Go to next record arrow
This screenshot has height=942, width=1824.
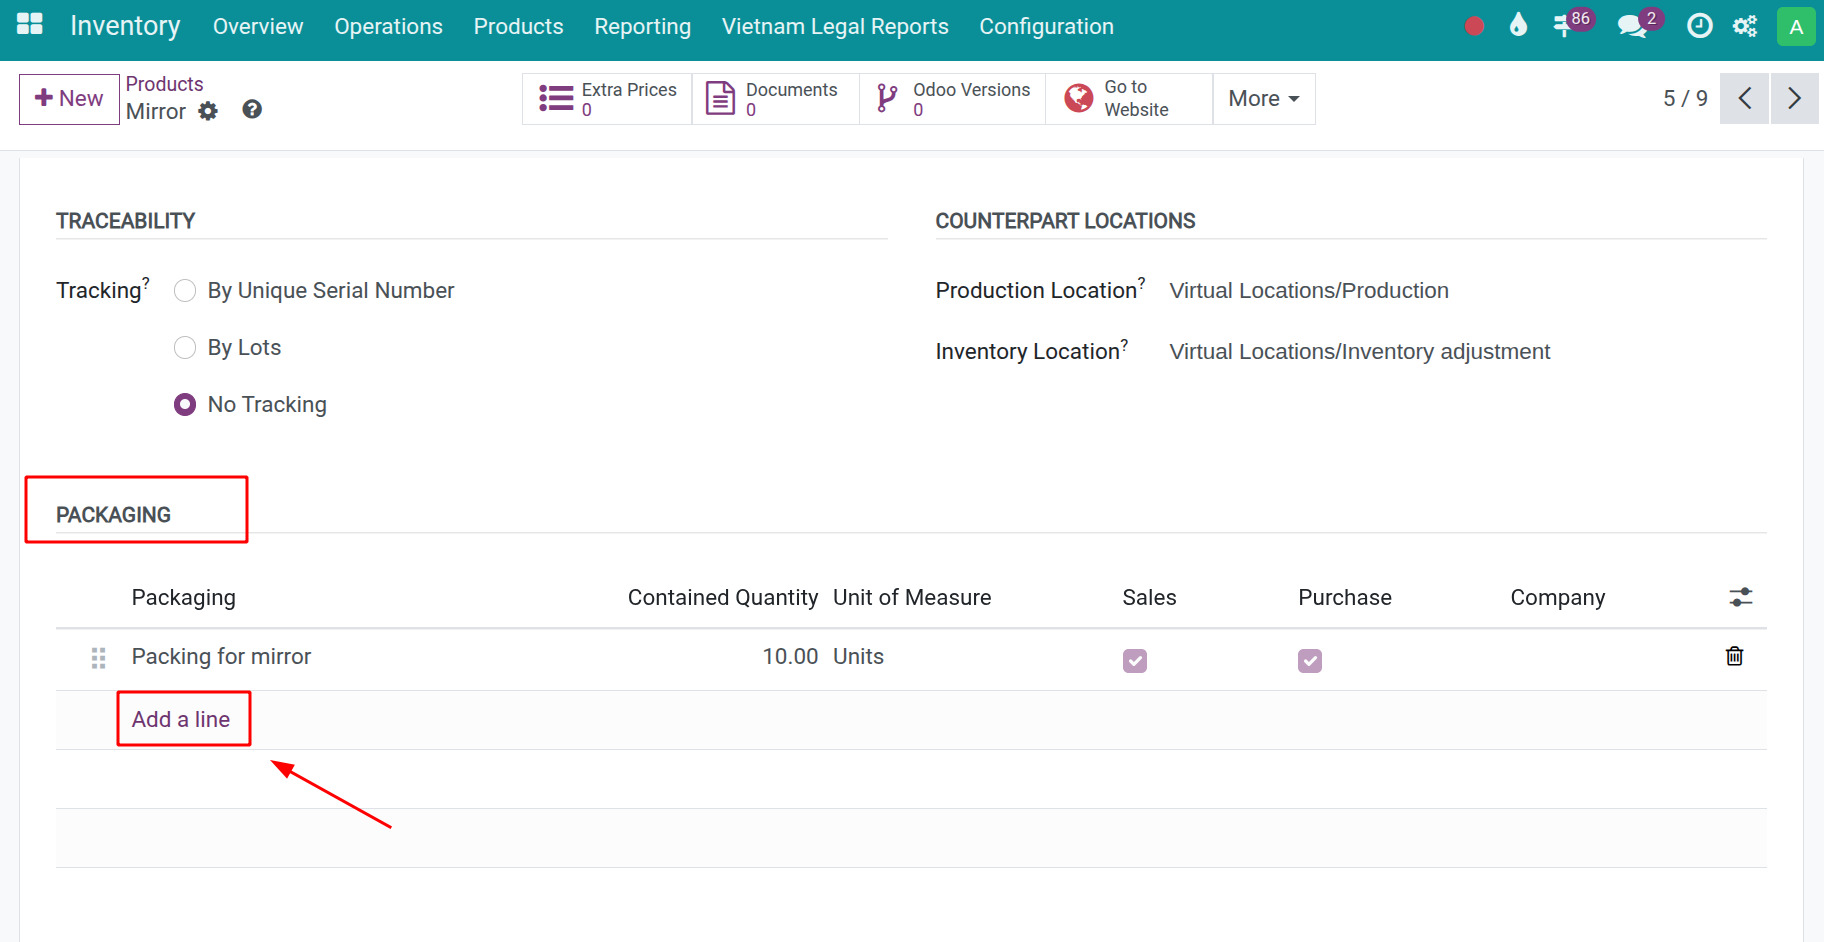pyautogui.click(x=1794, y=99)
